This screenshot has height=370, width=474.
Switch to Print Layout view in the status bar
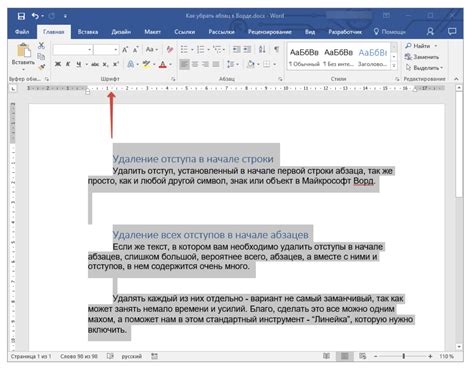[345, 356]
